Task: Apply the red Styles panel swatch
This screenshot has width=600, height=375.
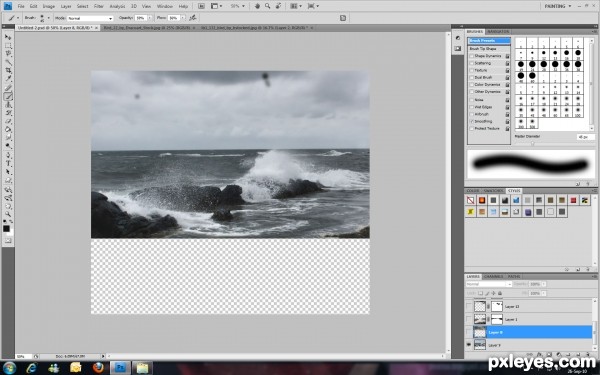Action: (573, 200)
